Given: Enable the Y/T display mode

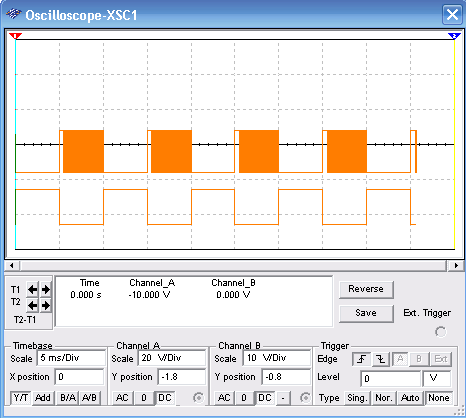Looking at the screenshot, I should pyautogui.click(x=21, y=398).
